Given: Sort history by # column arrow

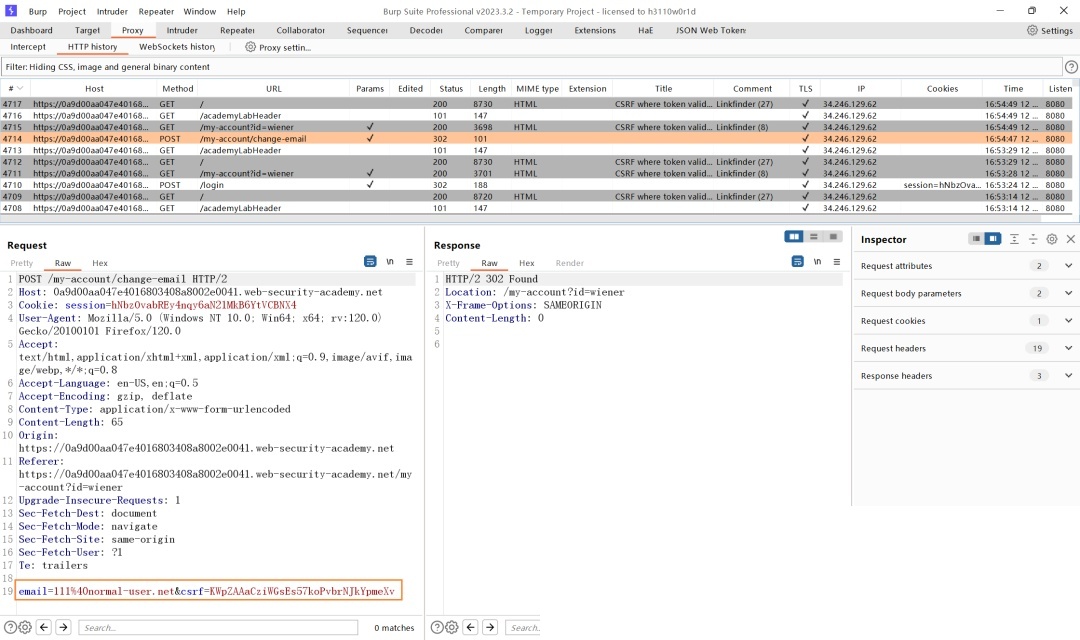Looking at the screenshot, I should pyautogui.click(x=20, y=88).
